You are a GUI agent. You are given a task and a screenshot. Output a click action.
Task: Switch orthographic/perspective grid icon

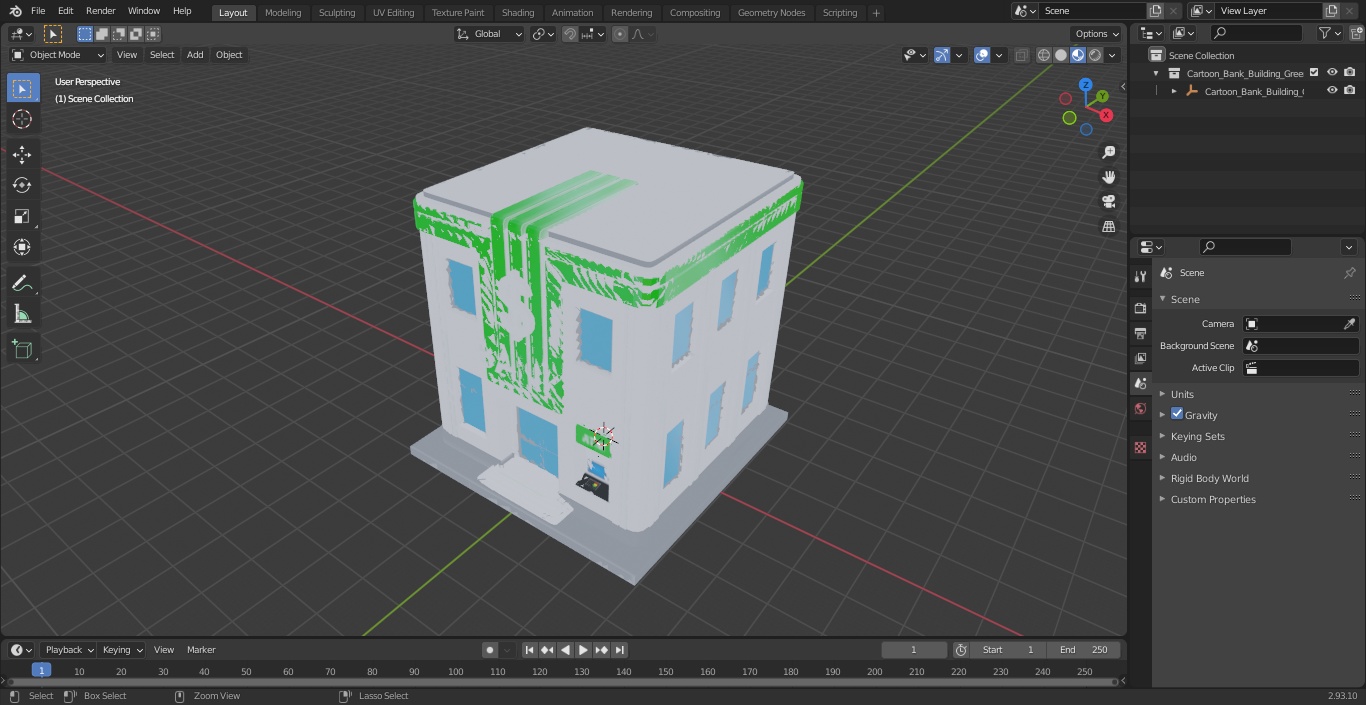[x=1108, y=227]
